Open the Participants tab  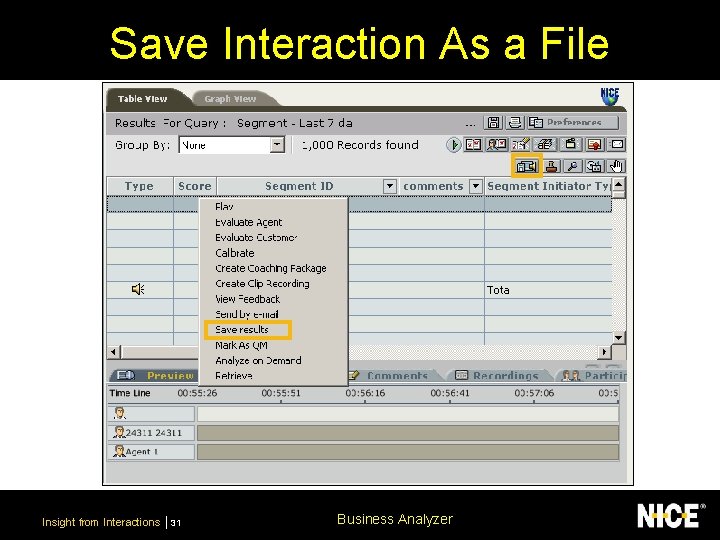tap(593, 376)
